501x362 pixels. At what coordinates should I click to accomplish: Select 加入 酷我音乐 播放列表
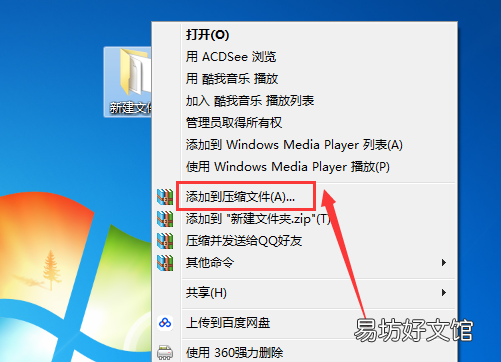[x=304, y=101]
